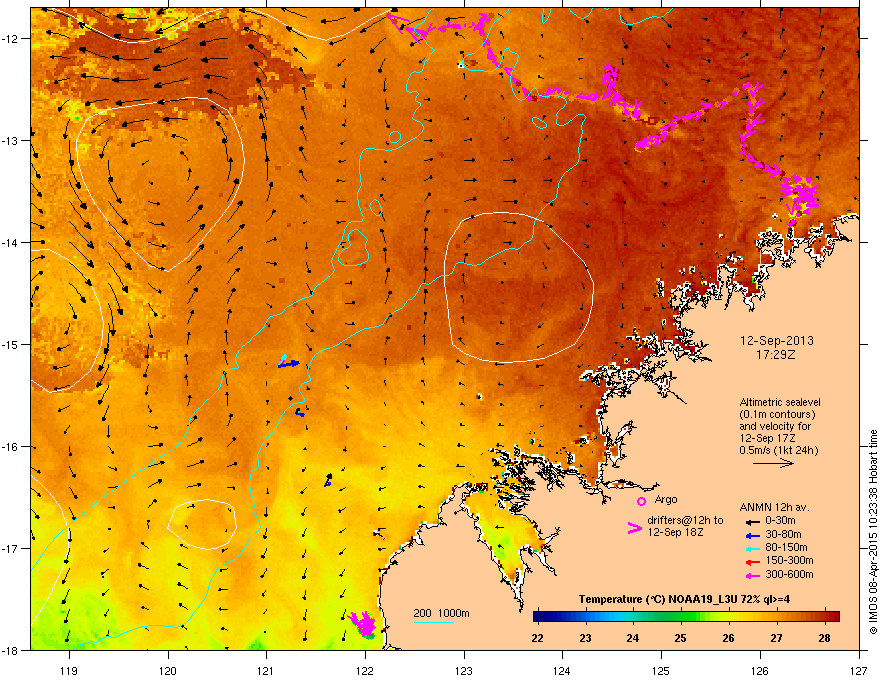Click the longitude axis label 123
880x680 pixels.
pos(464,670)
